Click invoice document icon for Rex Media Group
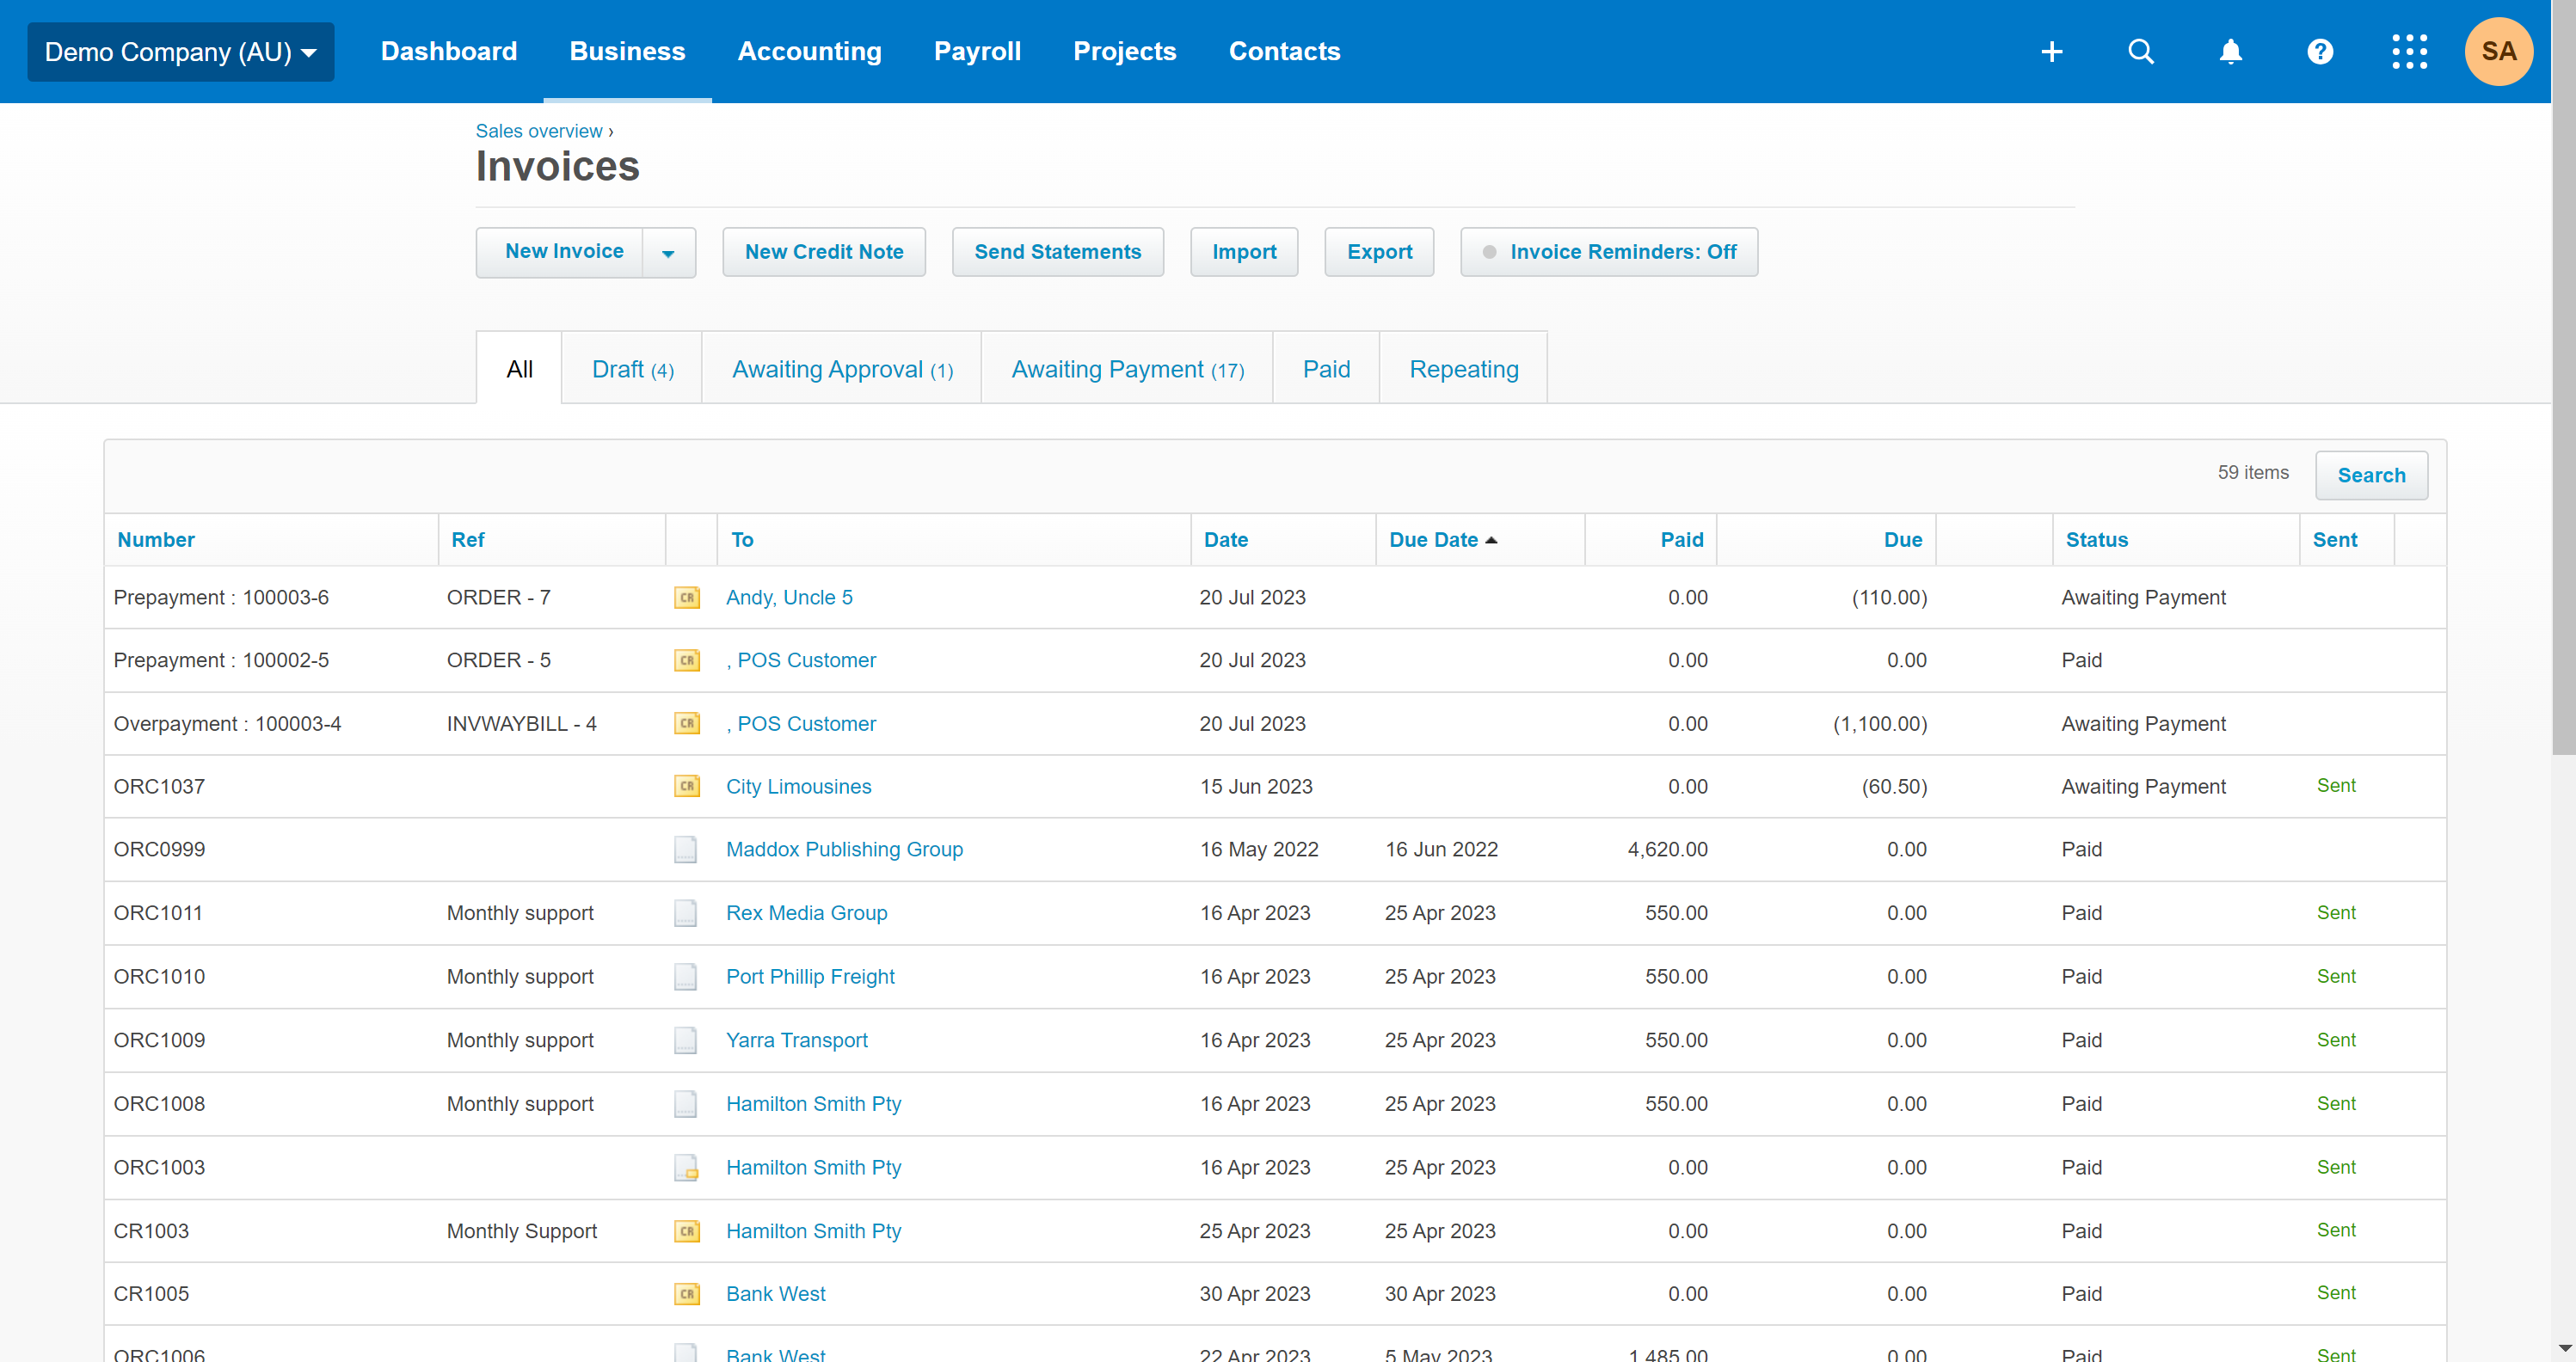The image size is (2576, 1362). pyautogui.click(x=685, y=913)
